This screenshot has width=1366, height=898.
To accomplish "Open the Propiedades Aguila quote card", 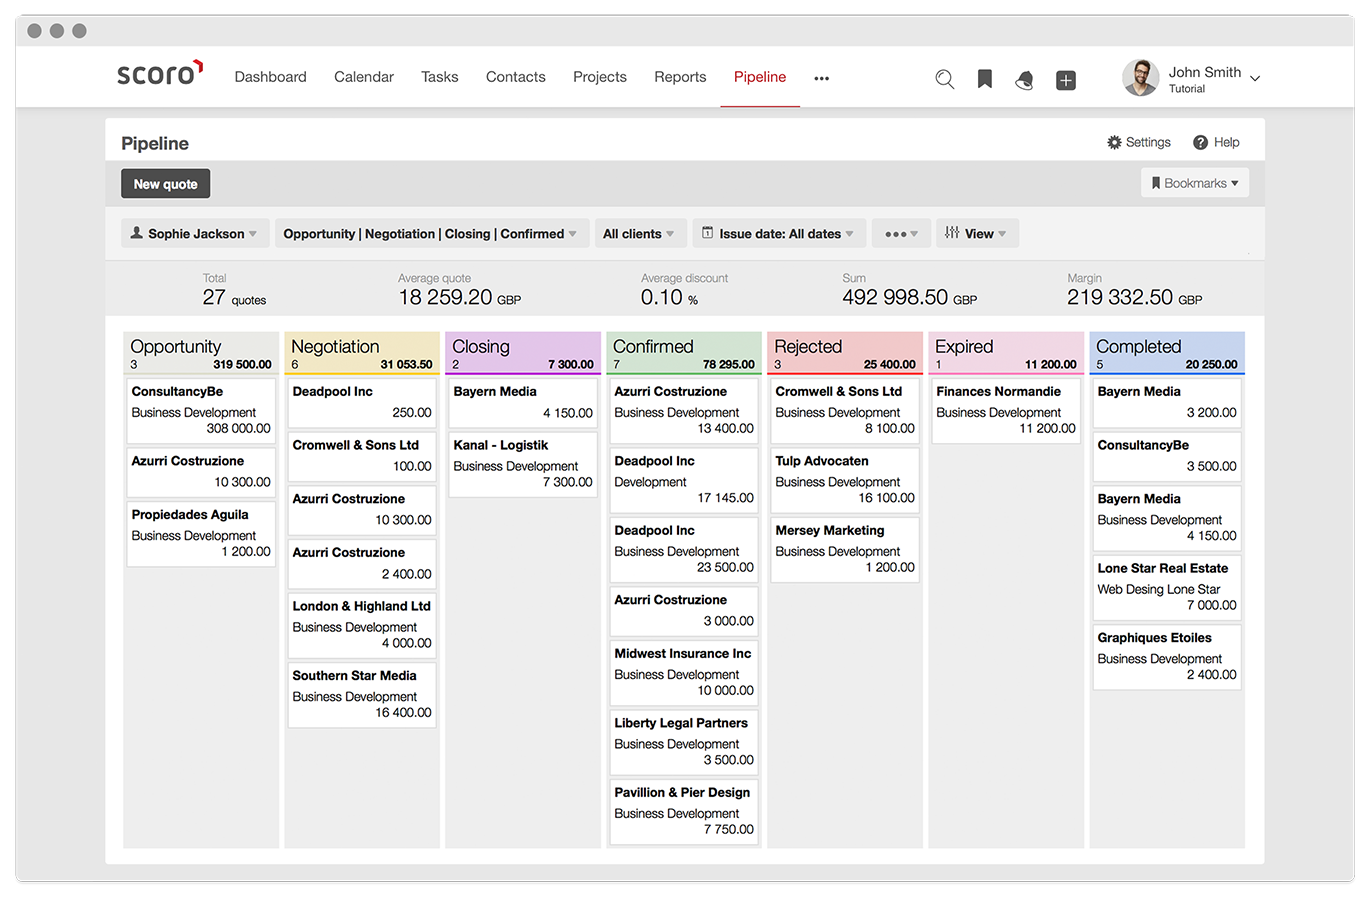I will pos(201,533).
